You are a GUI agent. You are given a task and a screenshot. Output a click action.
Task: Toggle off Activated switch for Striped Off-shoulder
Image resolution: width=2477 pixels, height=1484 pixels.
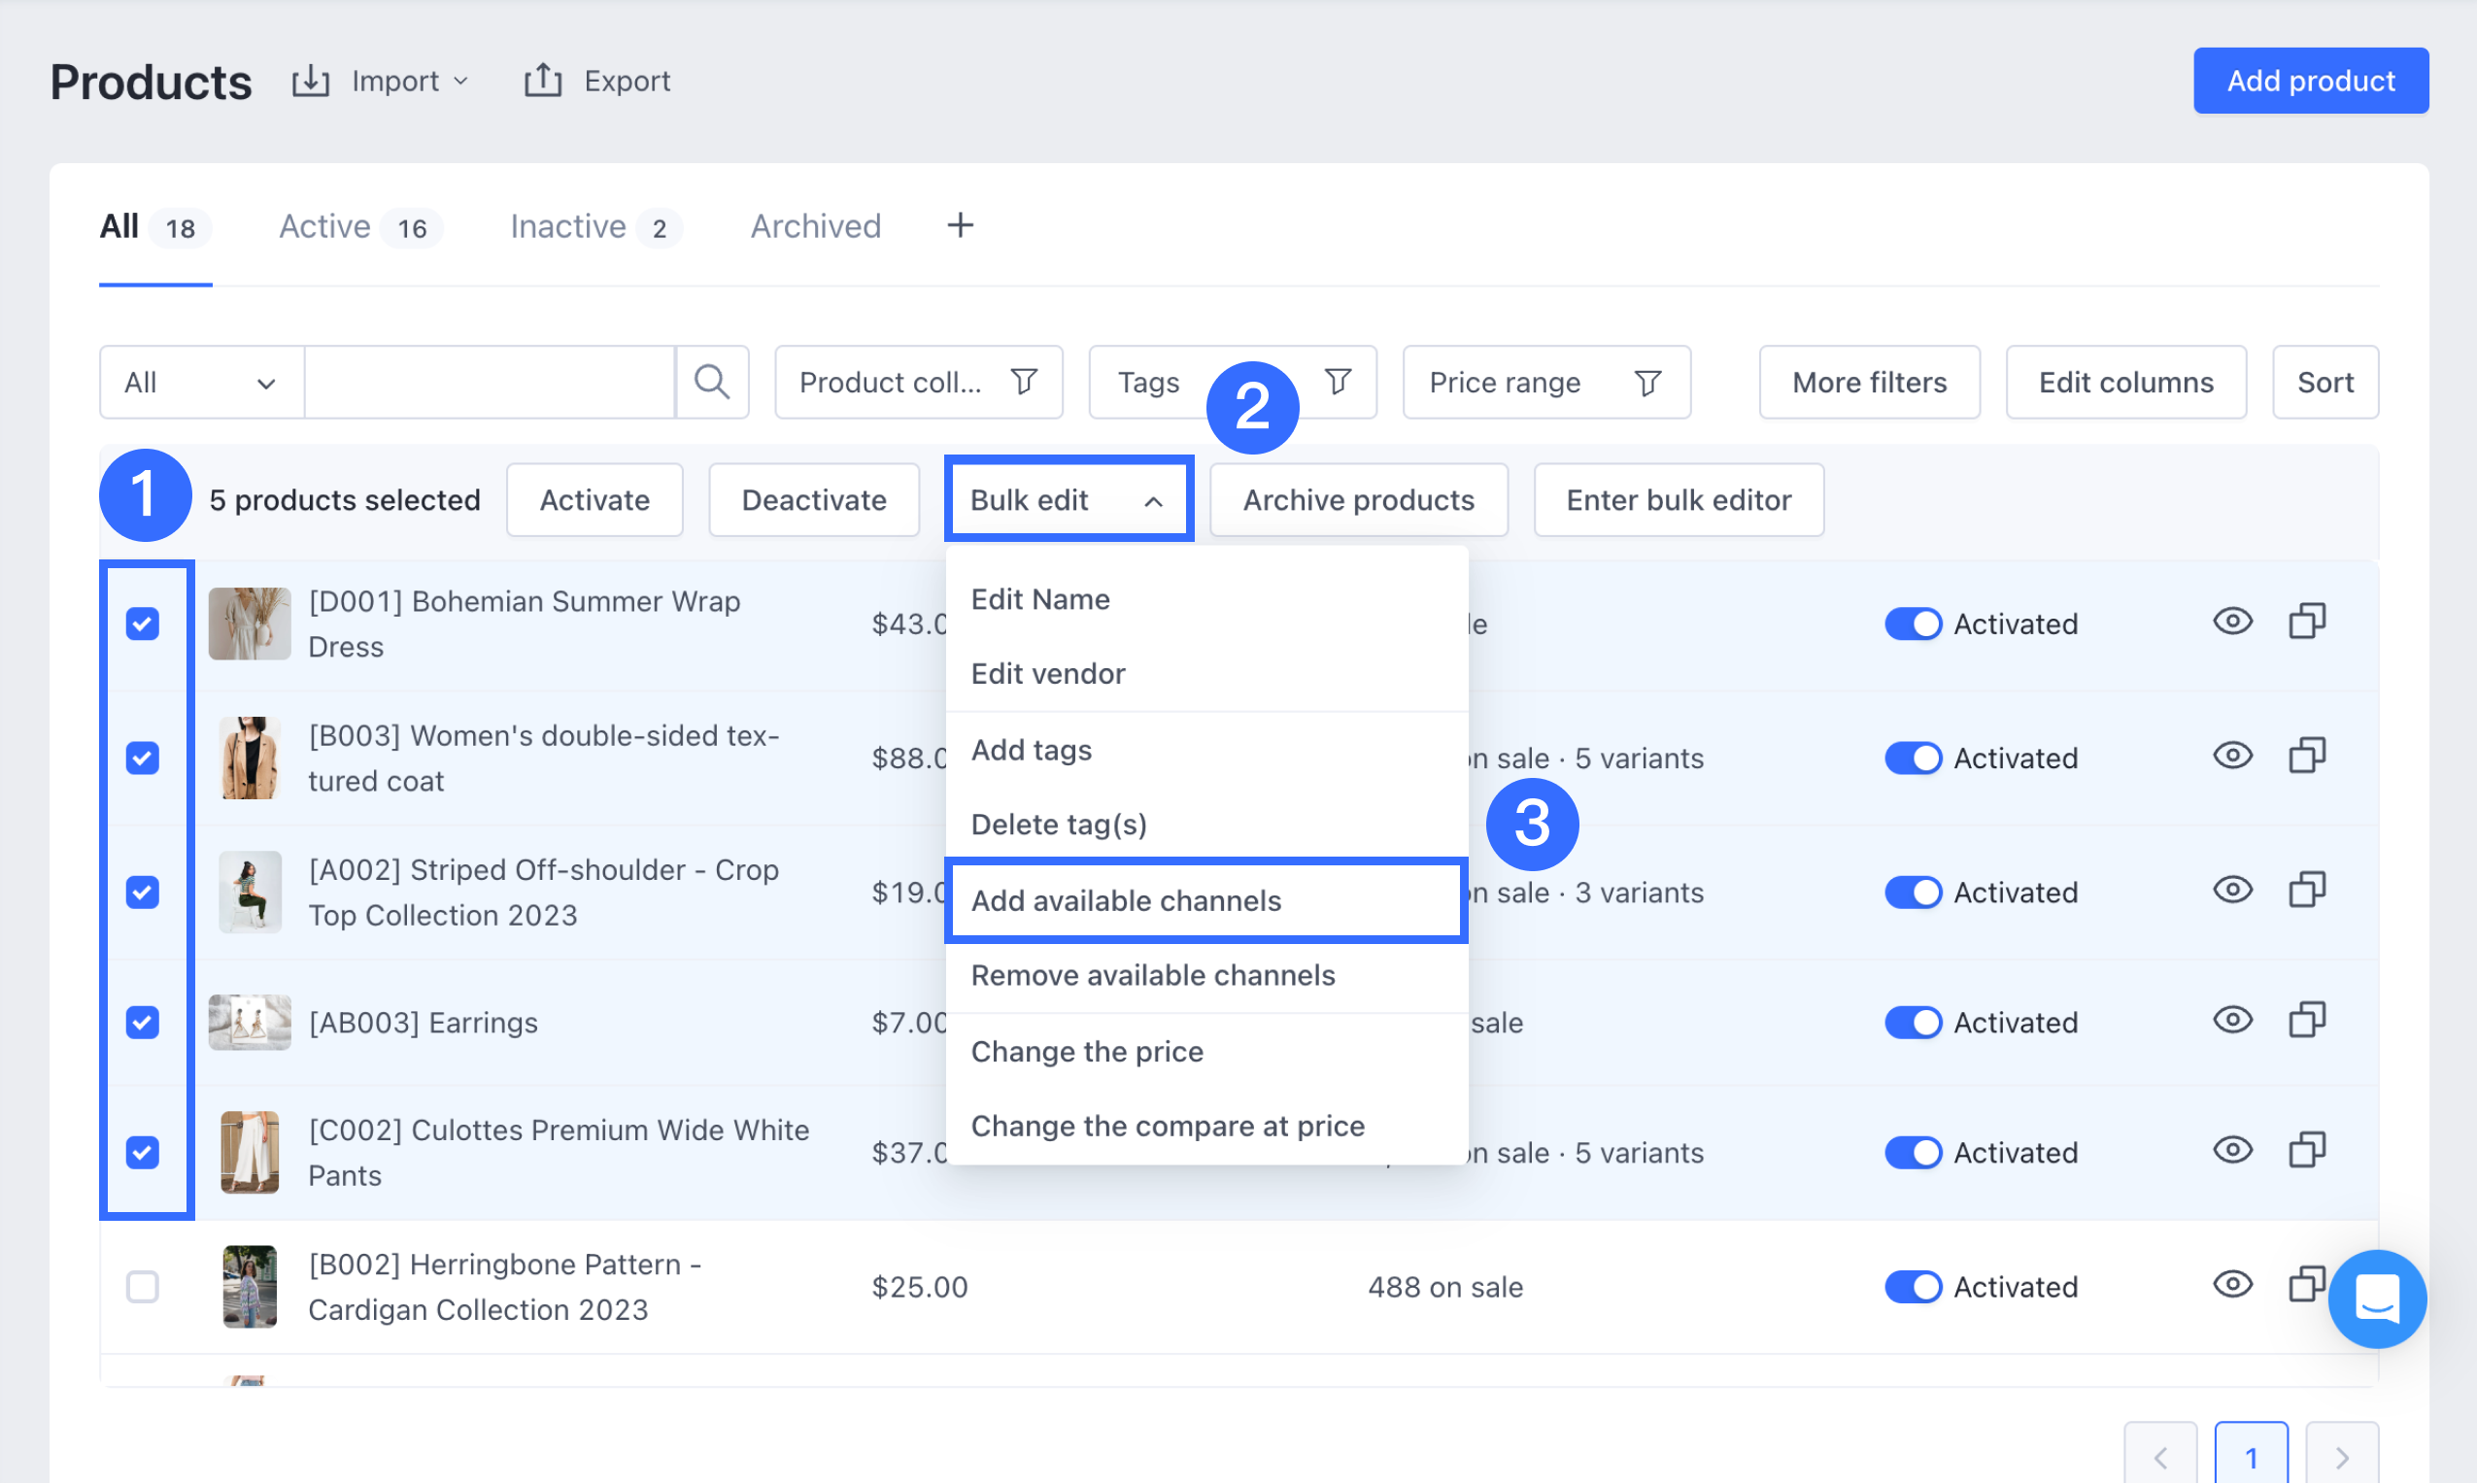[1911, 892]
